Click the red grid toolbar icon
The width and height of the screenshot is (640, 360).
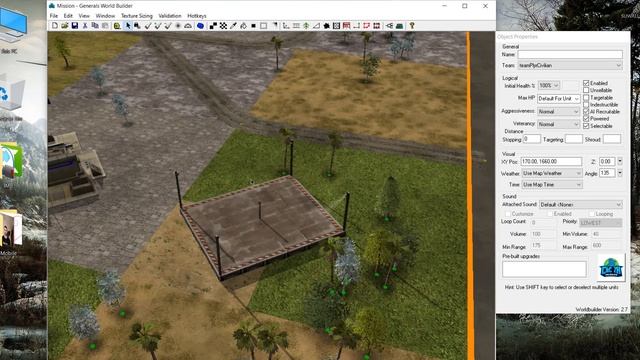pyautogui.click(x=376, y=26)
